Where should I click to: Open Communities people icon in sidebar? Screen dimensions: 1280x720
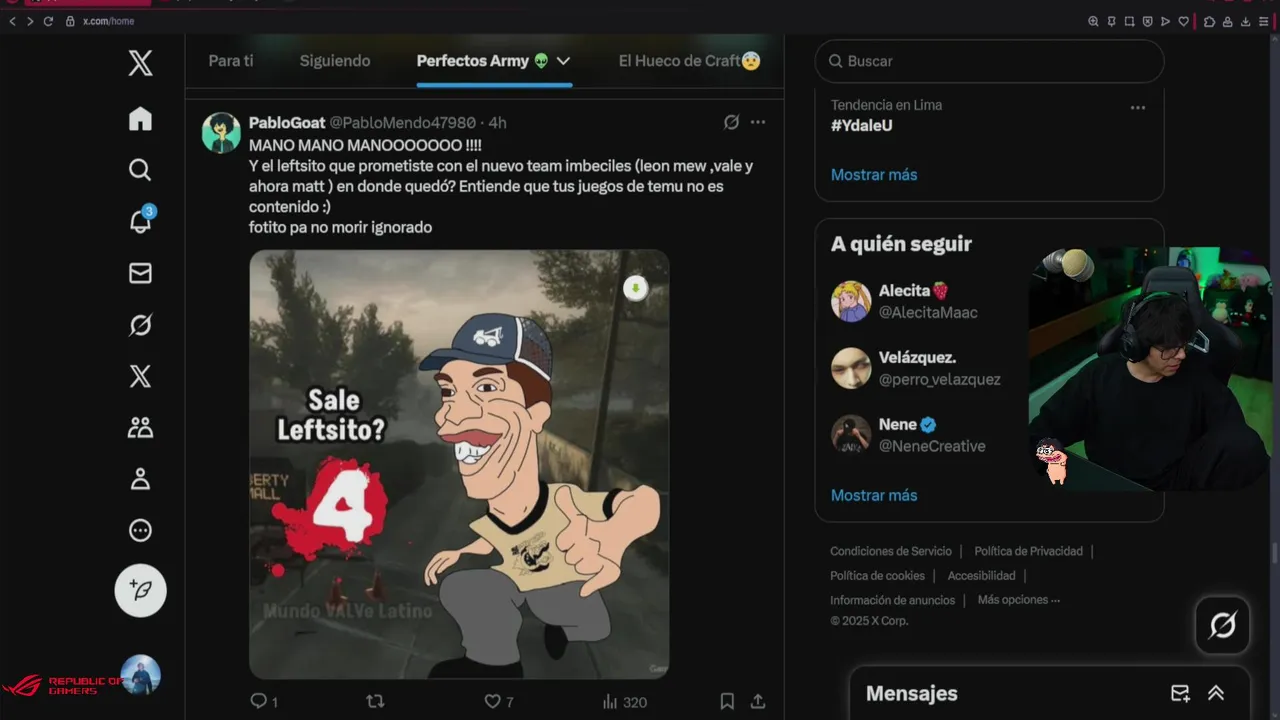click(140, 428)
